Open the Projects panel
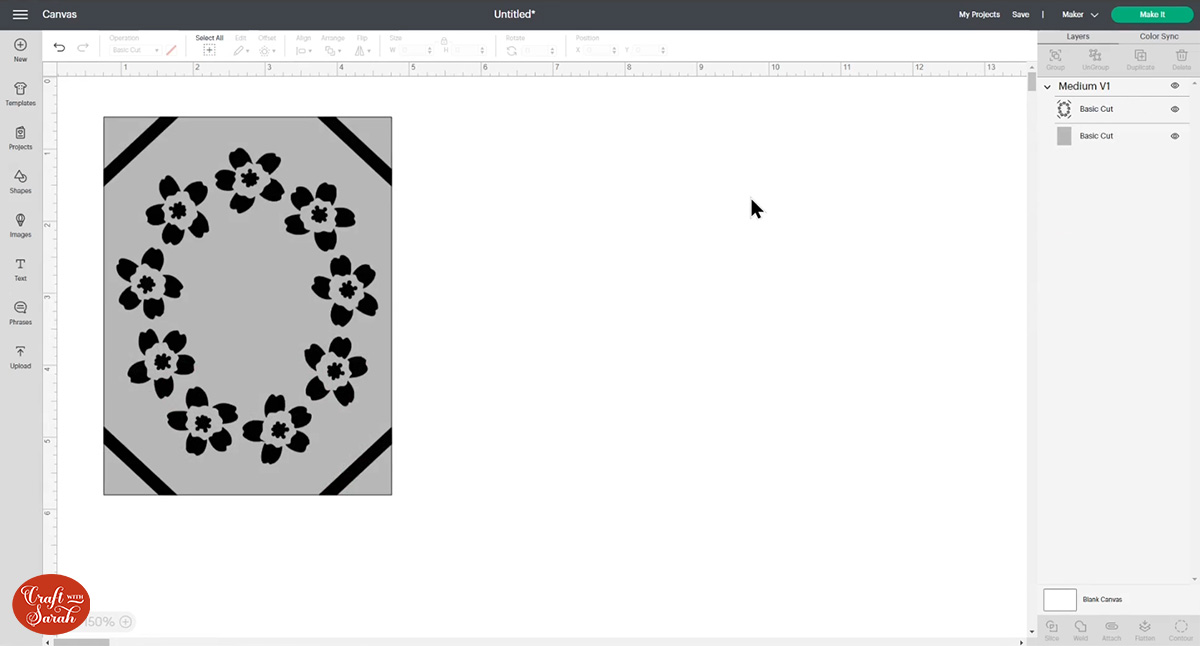The height and width of the screenshot is (646, 1200). click(x=20, y=139)
